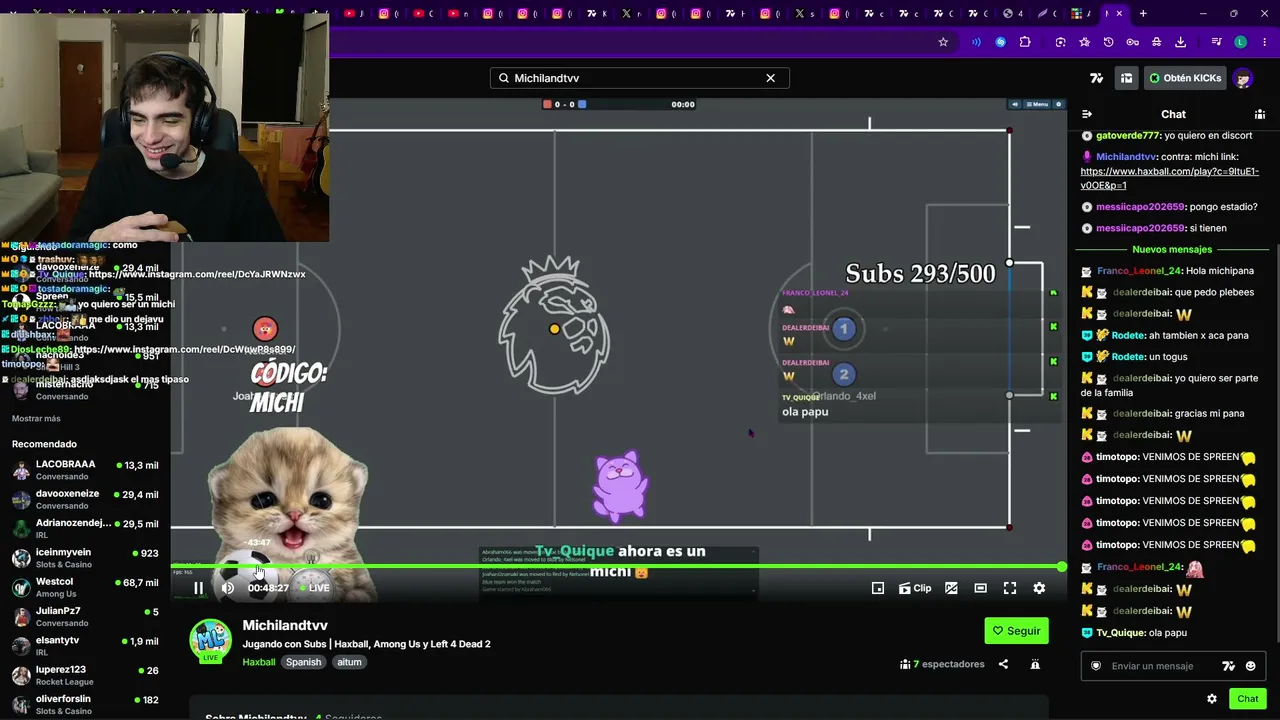Open the screenshot capture toolbar icon
This screenshot has width=1280, height=720.
tap(1060, 42)
